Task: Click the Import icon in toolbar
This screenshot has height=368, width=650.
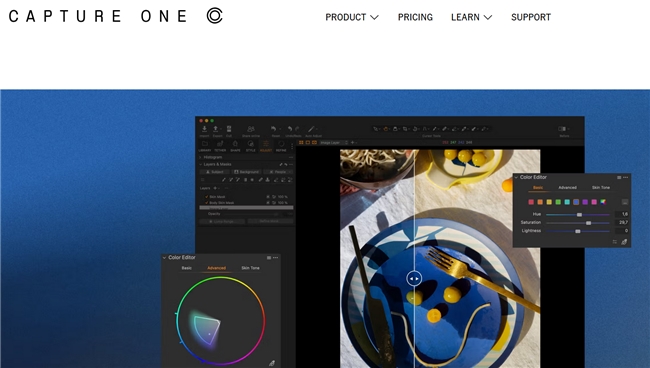Action: [x=204, y=129]
